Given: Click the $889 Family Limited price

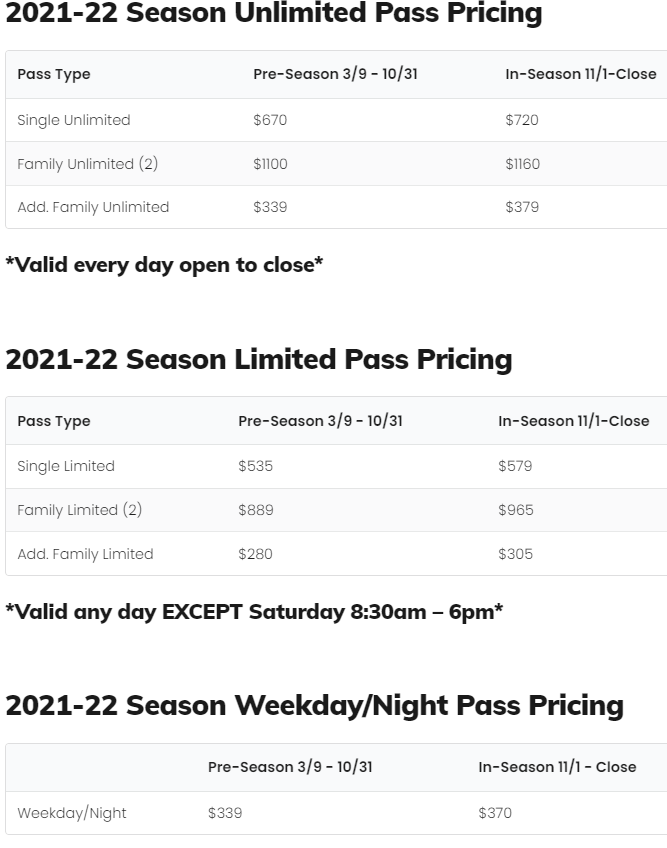Looking at the screenshot, I should (x=255, y=510).
